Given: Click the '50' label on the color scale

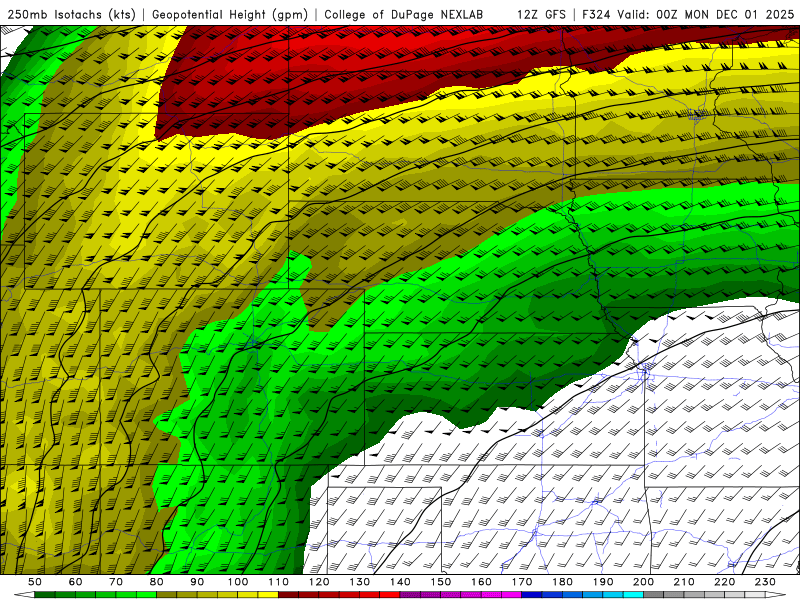Looking at the screenshot, I should 34,582.
